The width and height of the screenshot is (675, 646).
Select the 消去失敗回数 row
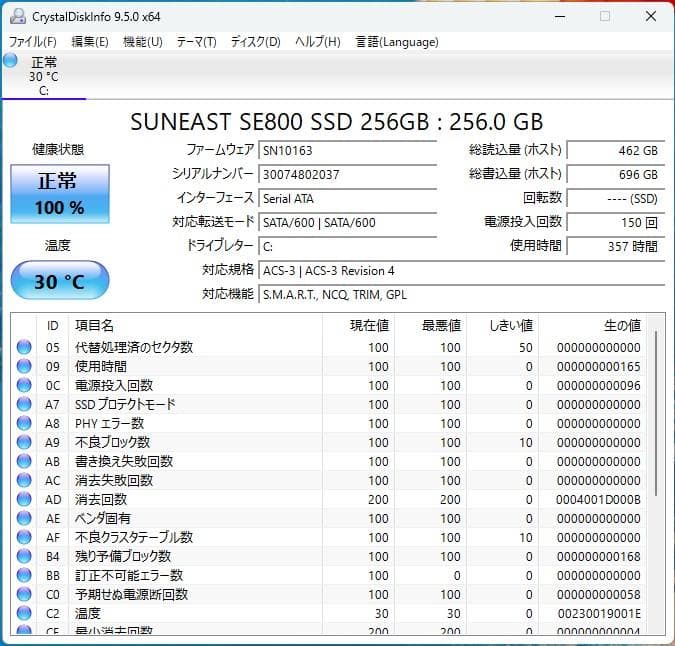(x=328, y=480)
